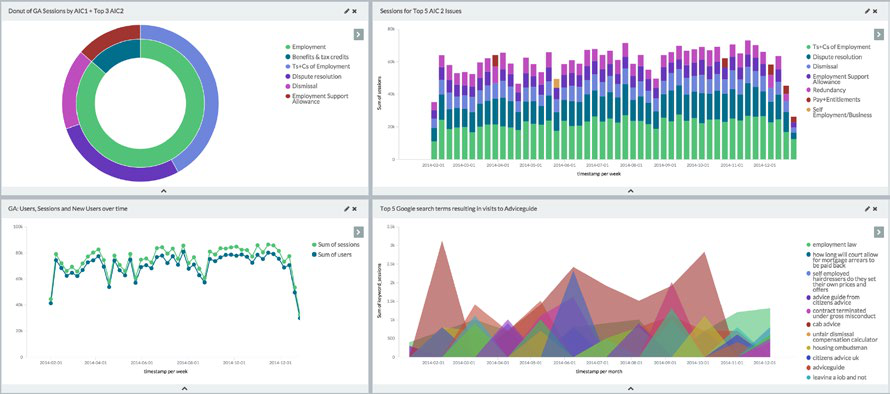
Task: Click the Benefits & tax credits legend entry
Action: [317, 57]
